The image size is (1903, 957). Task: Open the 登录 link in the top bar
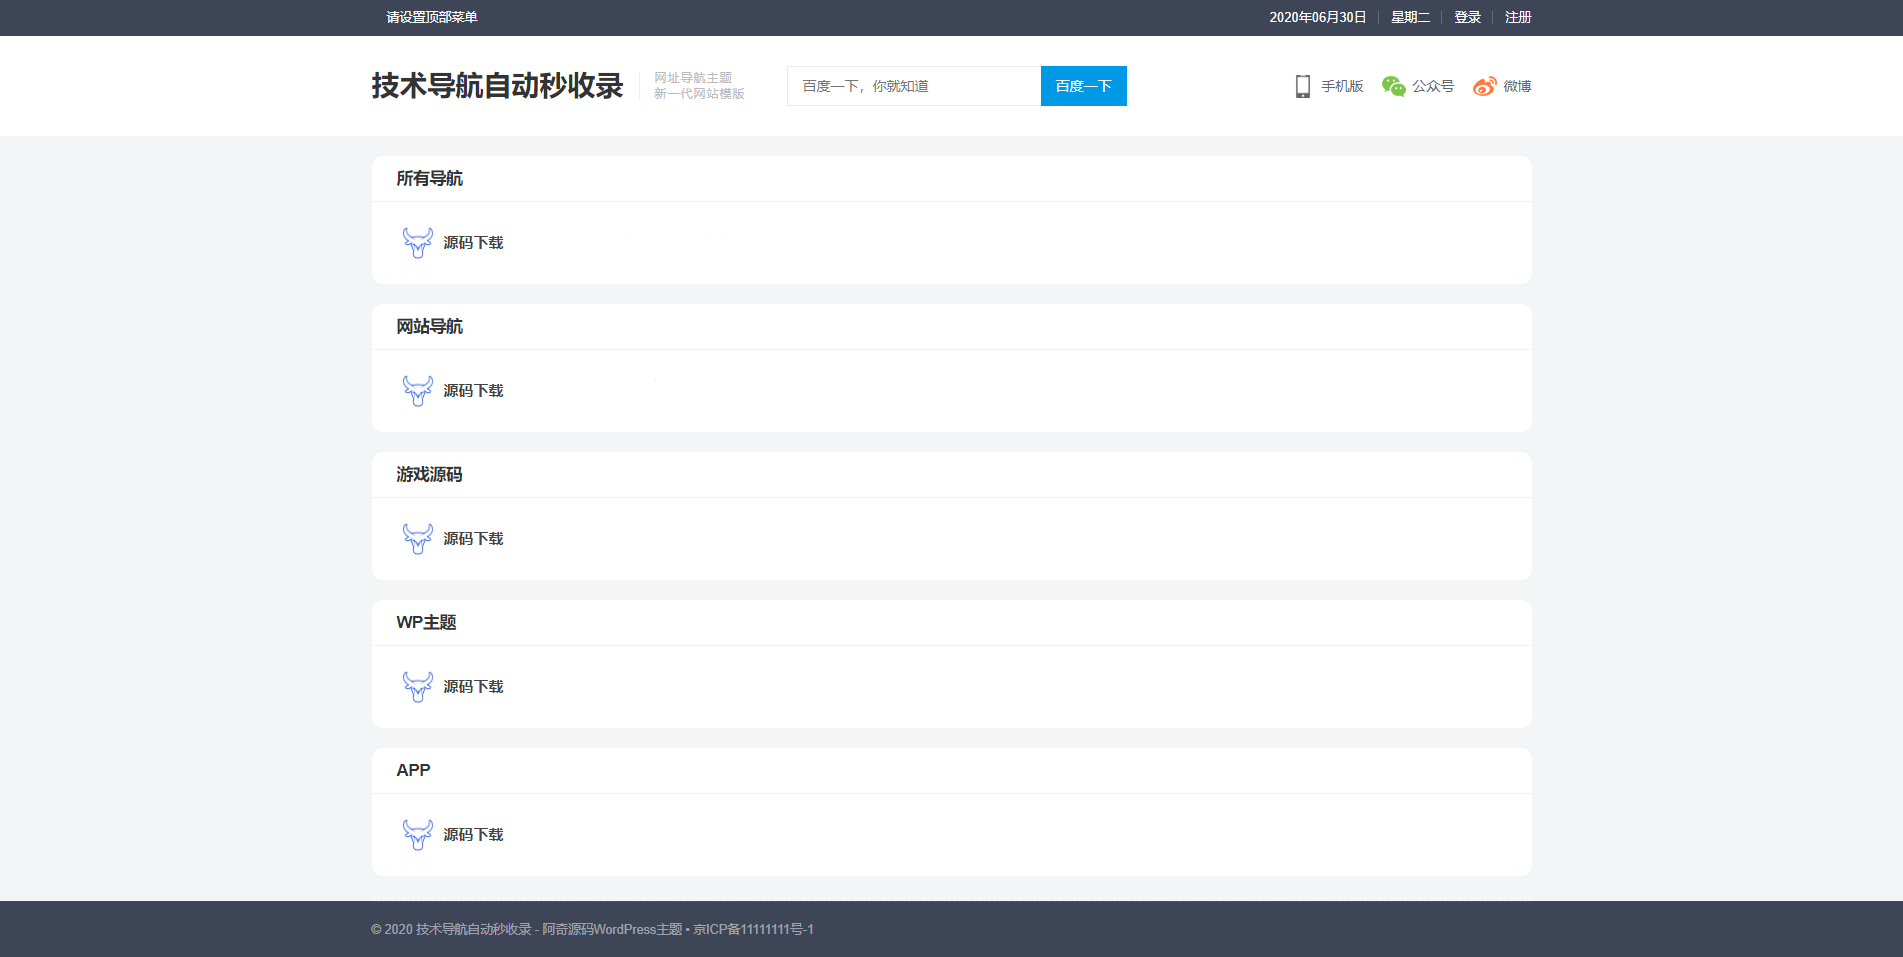point(1466,17)
